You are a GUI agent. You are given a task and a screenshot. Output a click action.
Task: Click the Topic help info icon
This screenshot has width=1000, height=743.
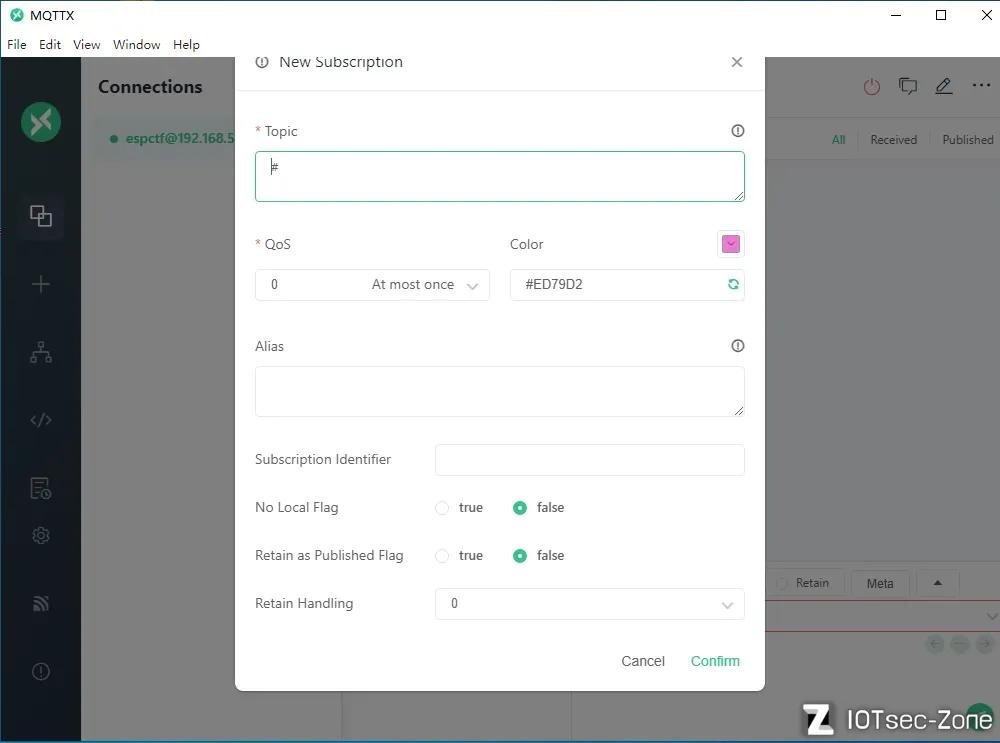pyautogui.click(x=737, y=131)
